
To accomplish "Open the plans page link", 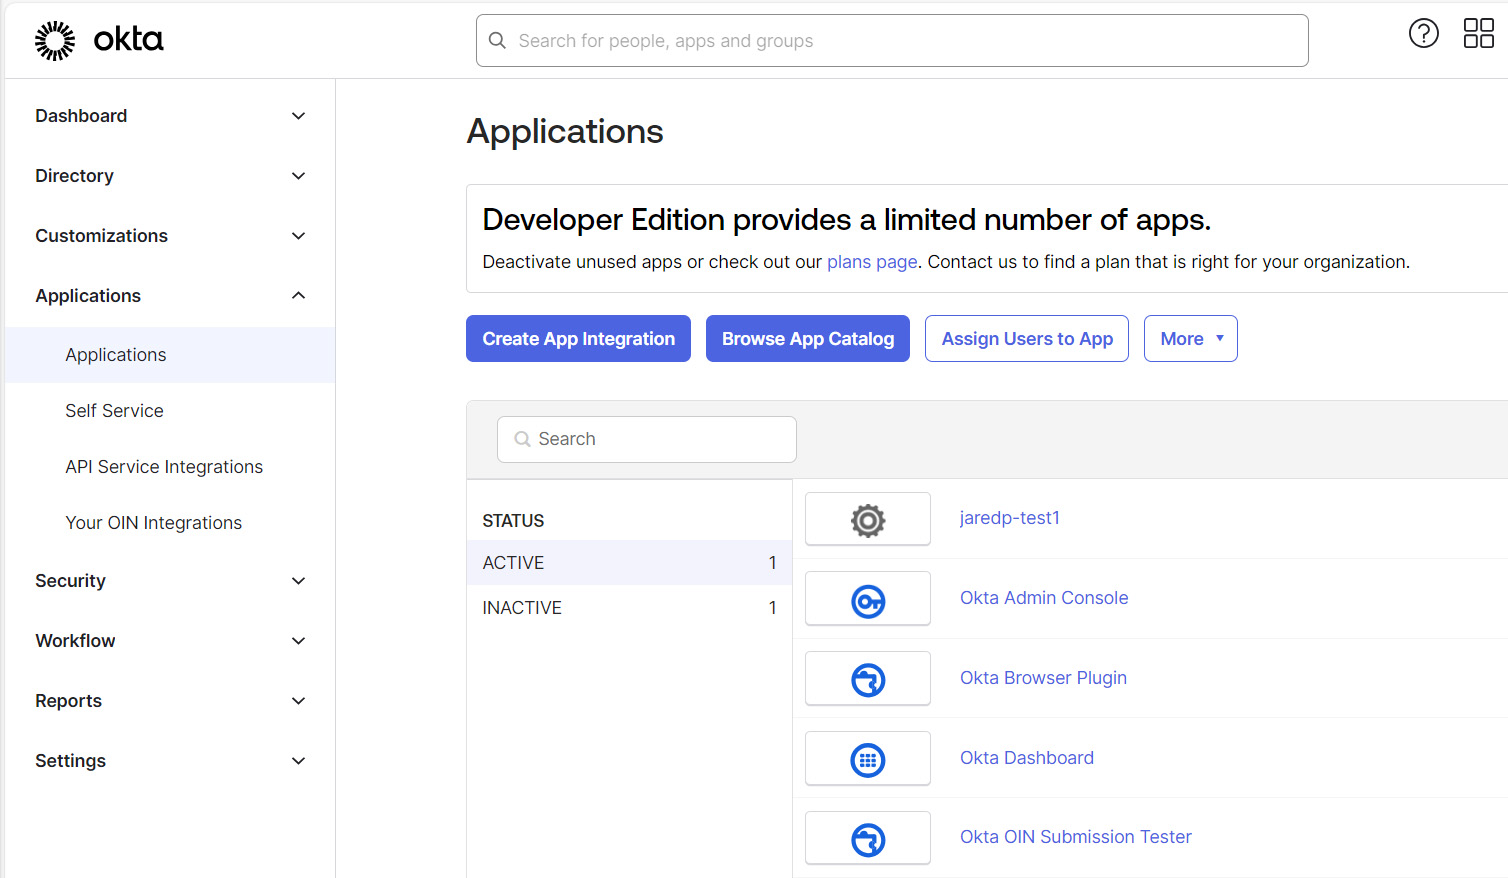I will pos(871,261).
